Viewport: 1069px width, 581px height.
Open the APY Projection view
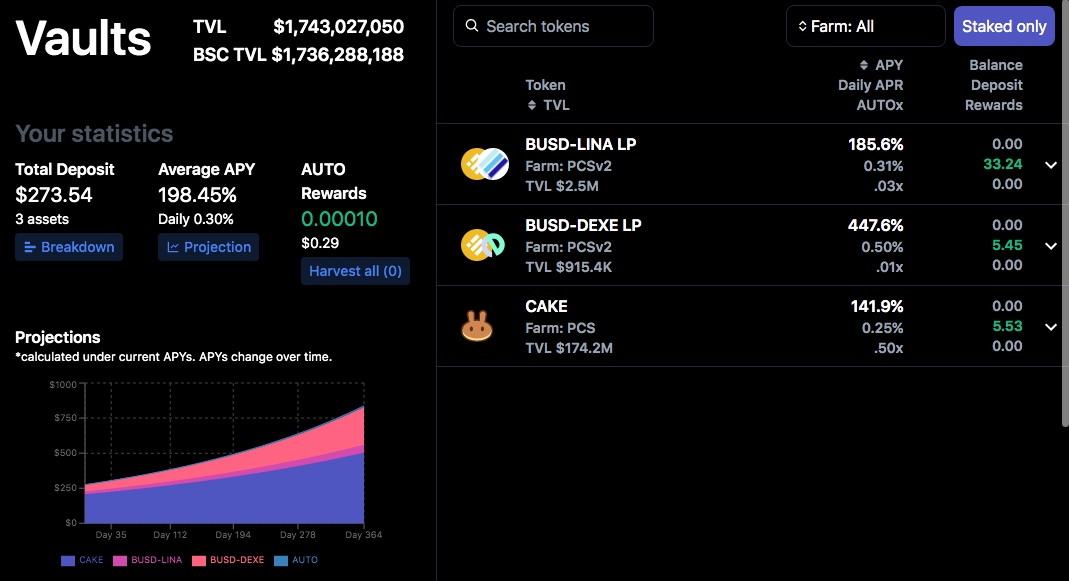(x=209, y=247)
